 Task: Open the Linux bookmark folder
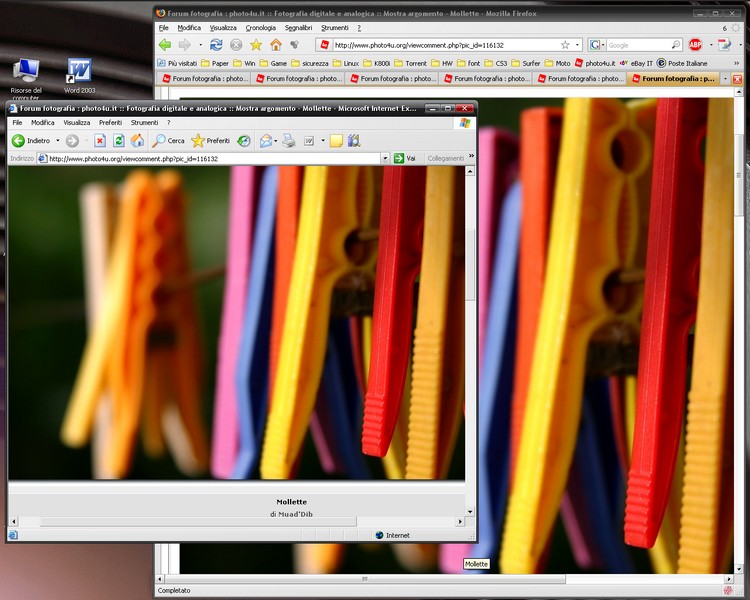coord(346,63)
